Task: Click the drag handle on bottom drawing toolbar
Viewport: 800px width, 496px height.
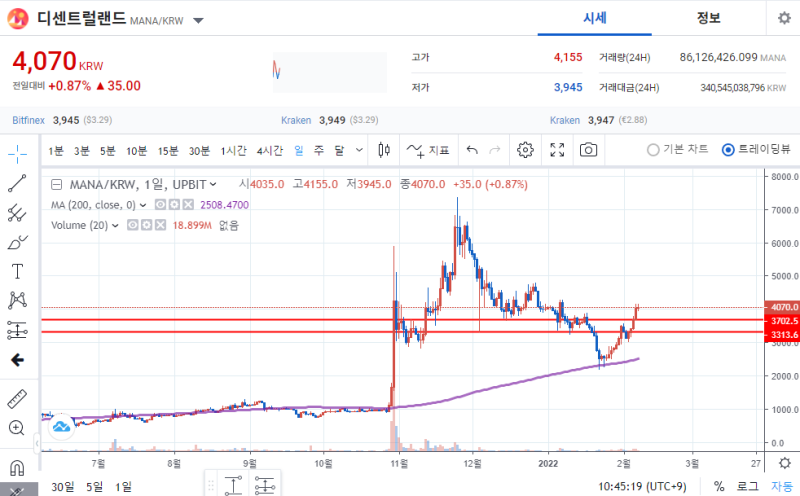Action: (x=210, y=486)
